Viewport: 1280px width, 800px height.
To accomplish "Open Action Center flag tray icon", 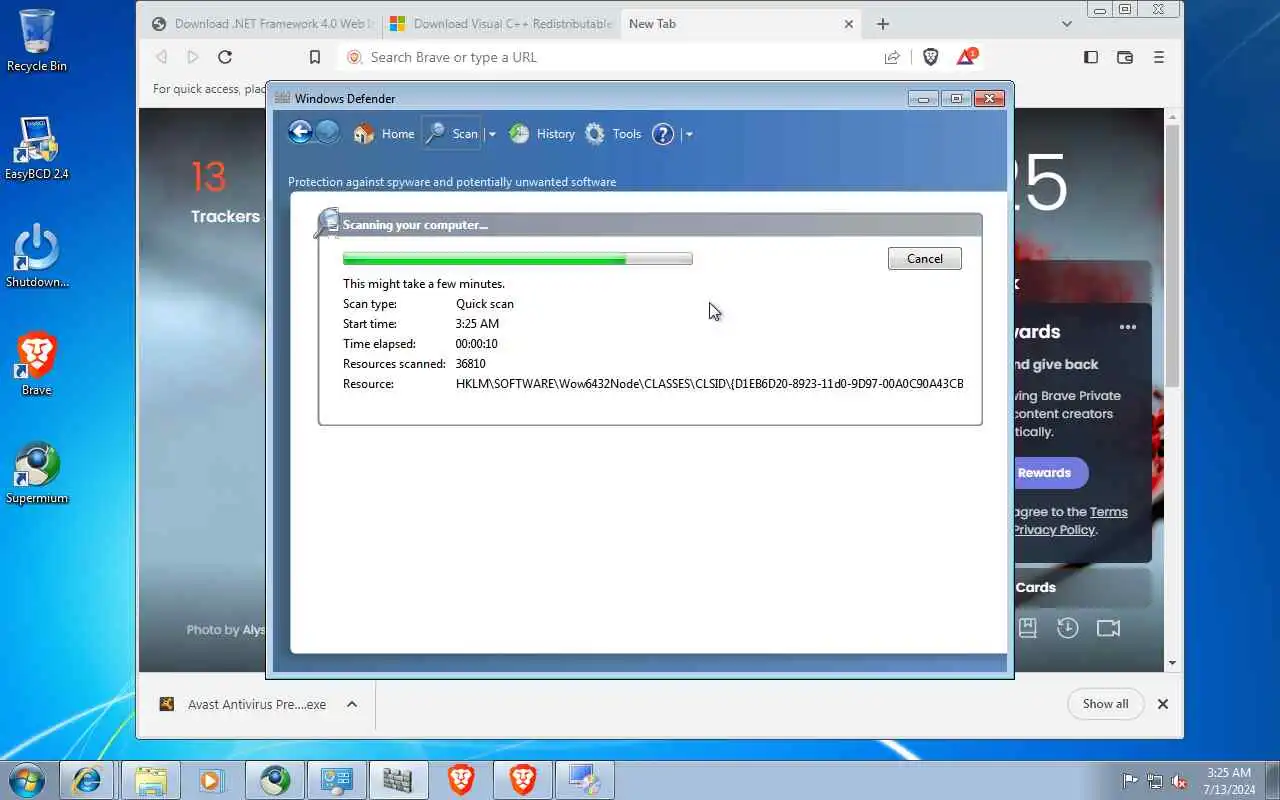I will [x=1130, y=781].
